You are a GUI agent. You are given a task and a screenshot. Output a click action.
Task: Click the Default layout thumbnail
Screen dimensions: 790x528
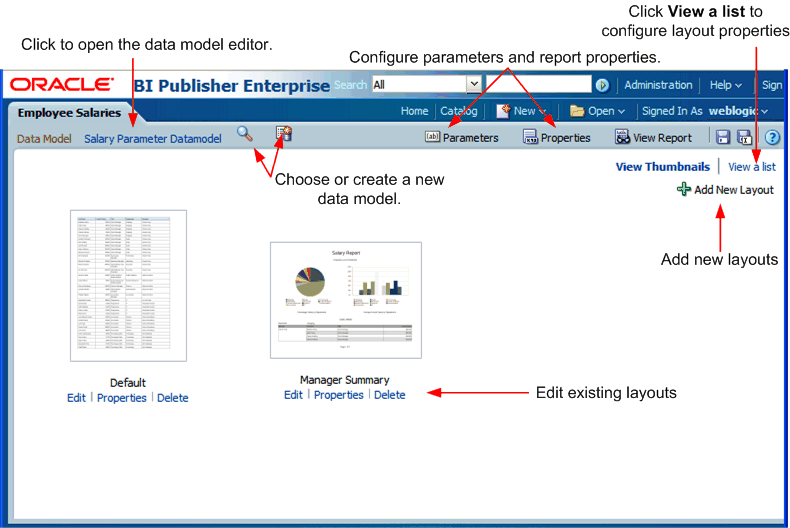coord(128,286)
